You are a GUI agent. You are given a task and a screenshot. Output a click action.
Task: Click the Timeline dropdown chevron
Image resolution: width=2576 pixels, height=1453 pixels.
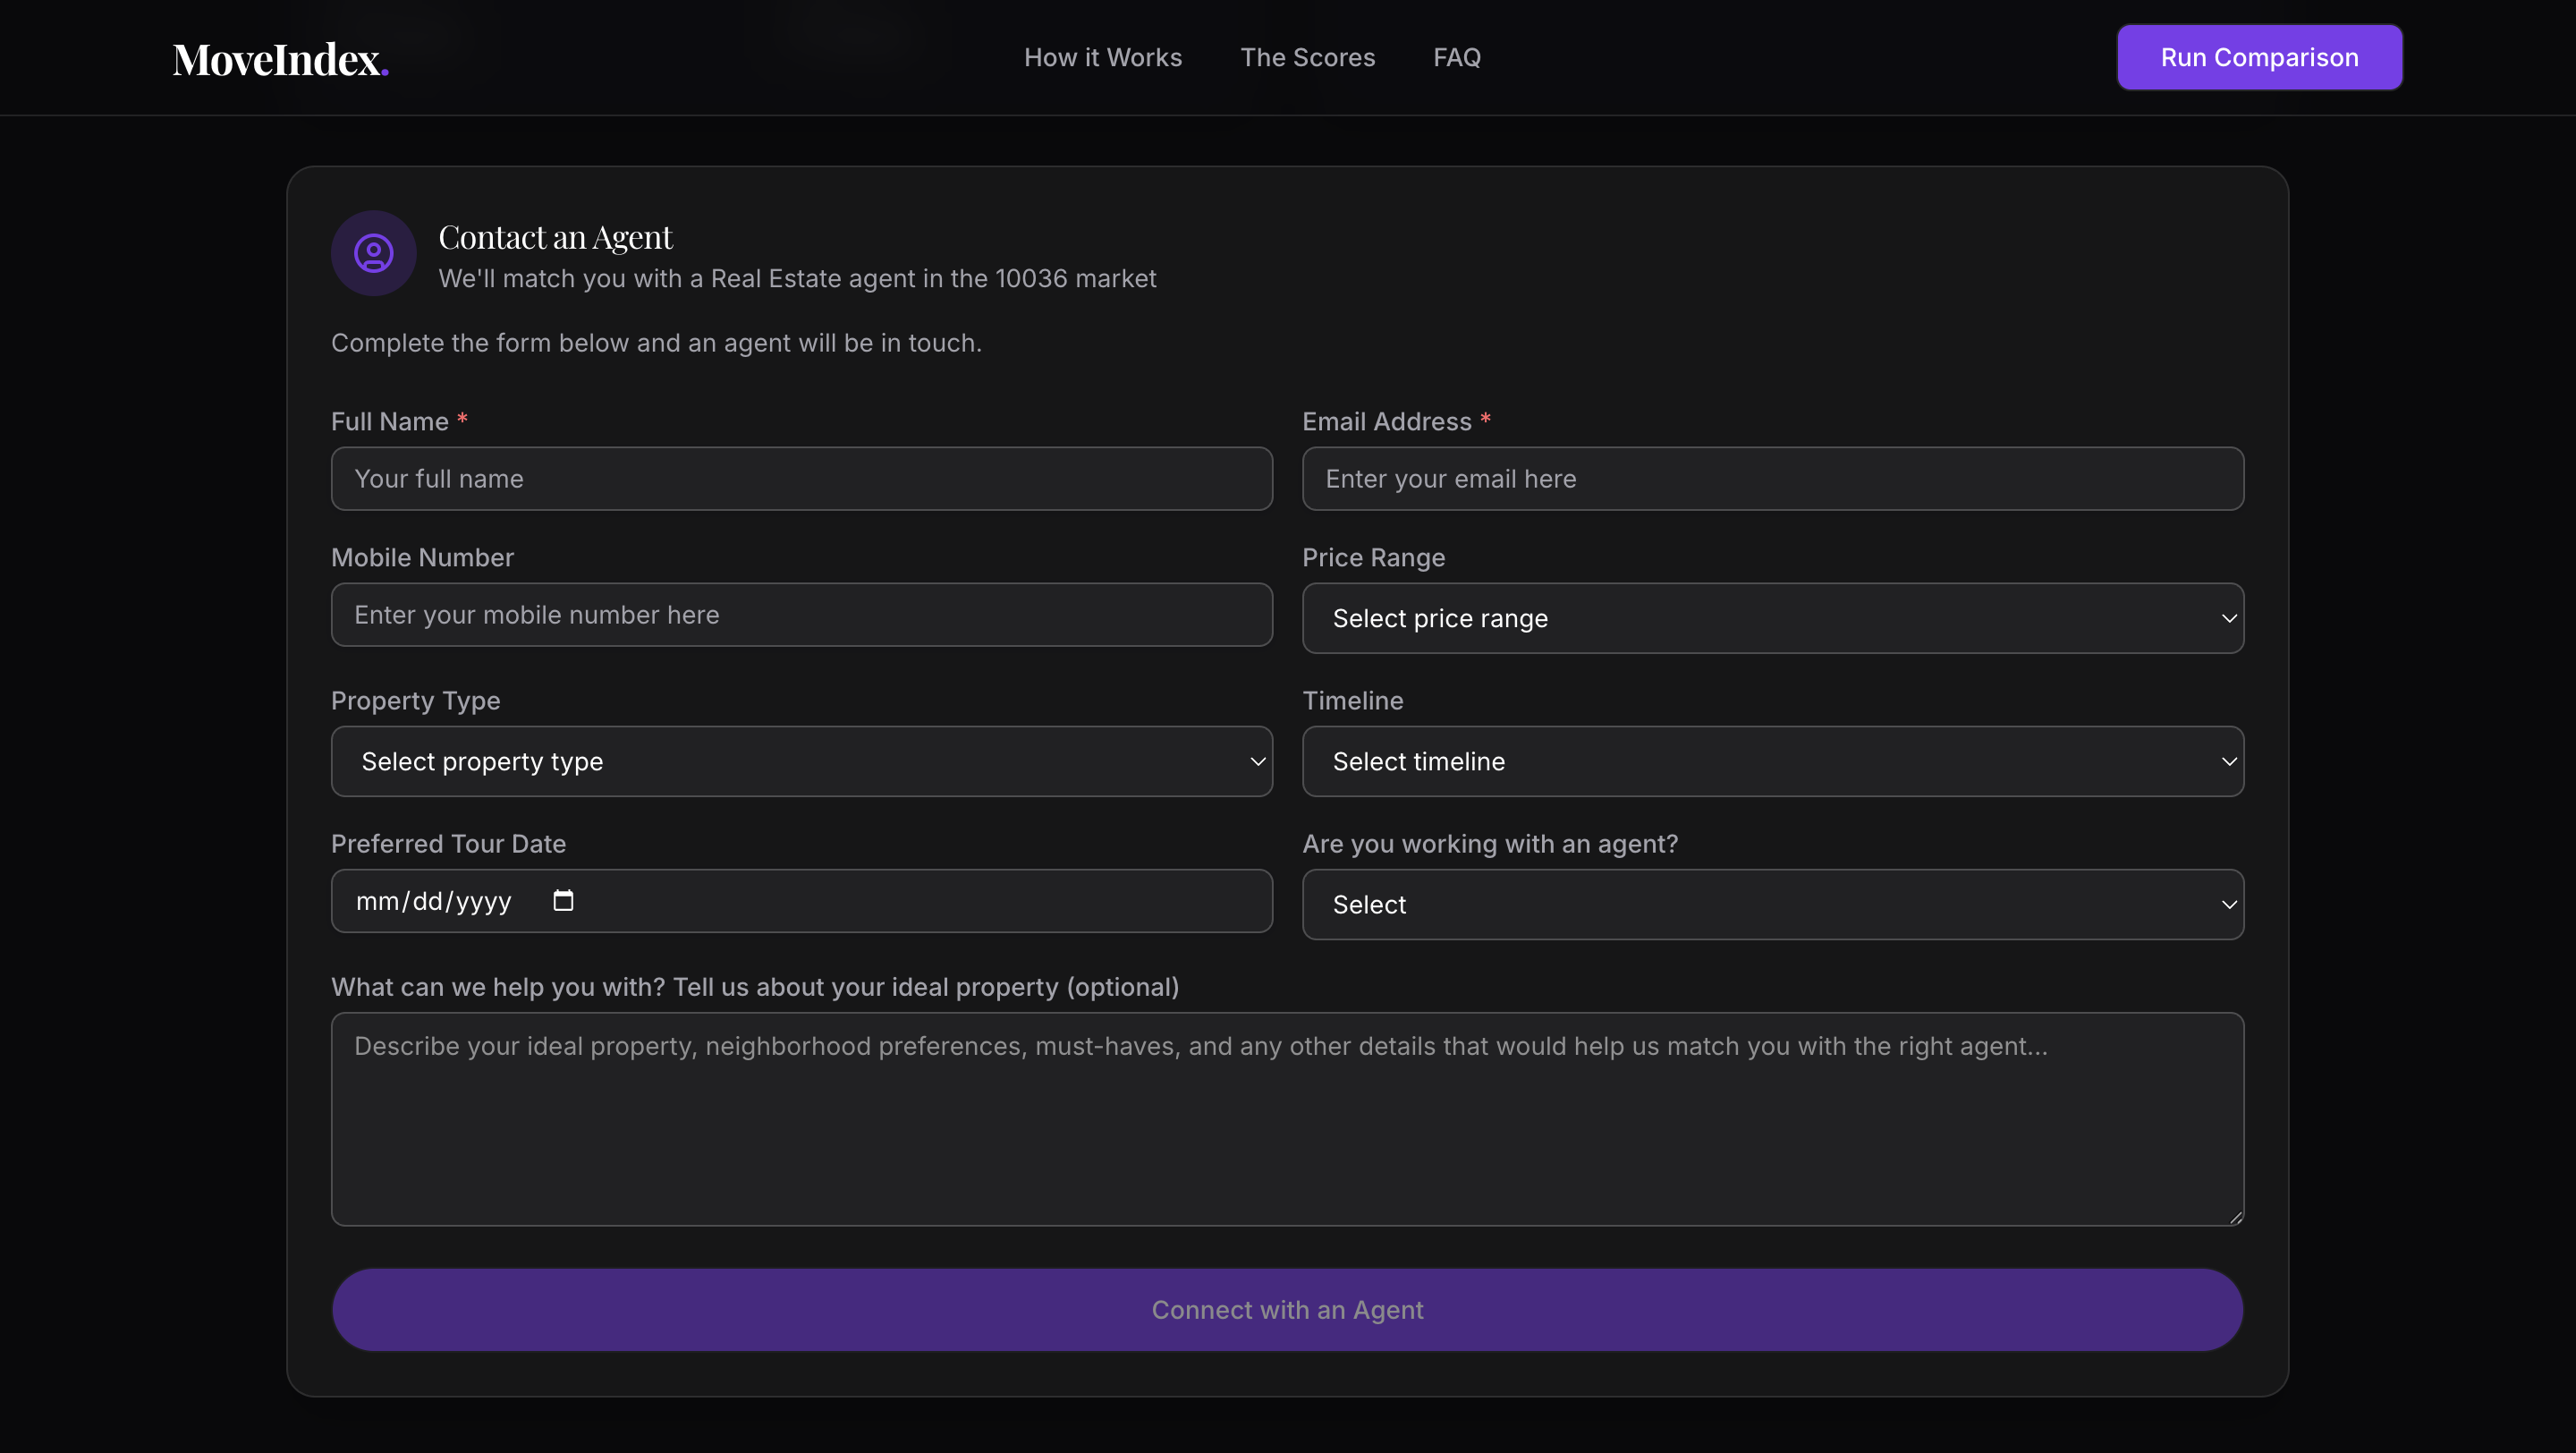[x=2228, y=761]
